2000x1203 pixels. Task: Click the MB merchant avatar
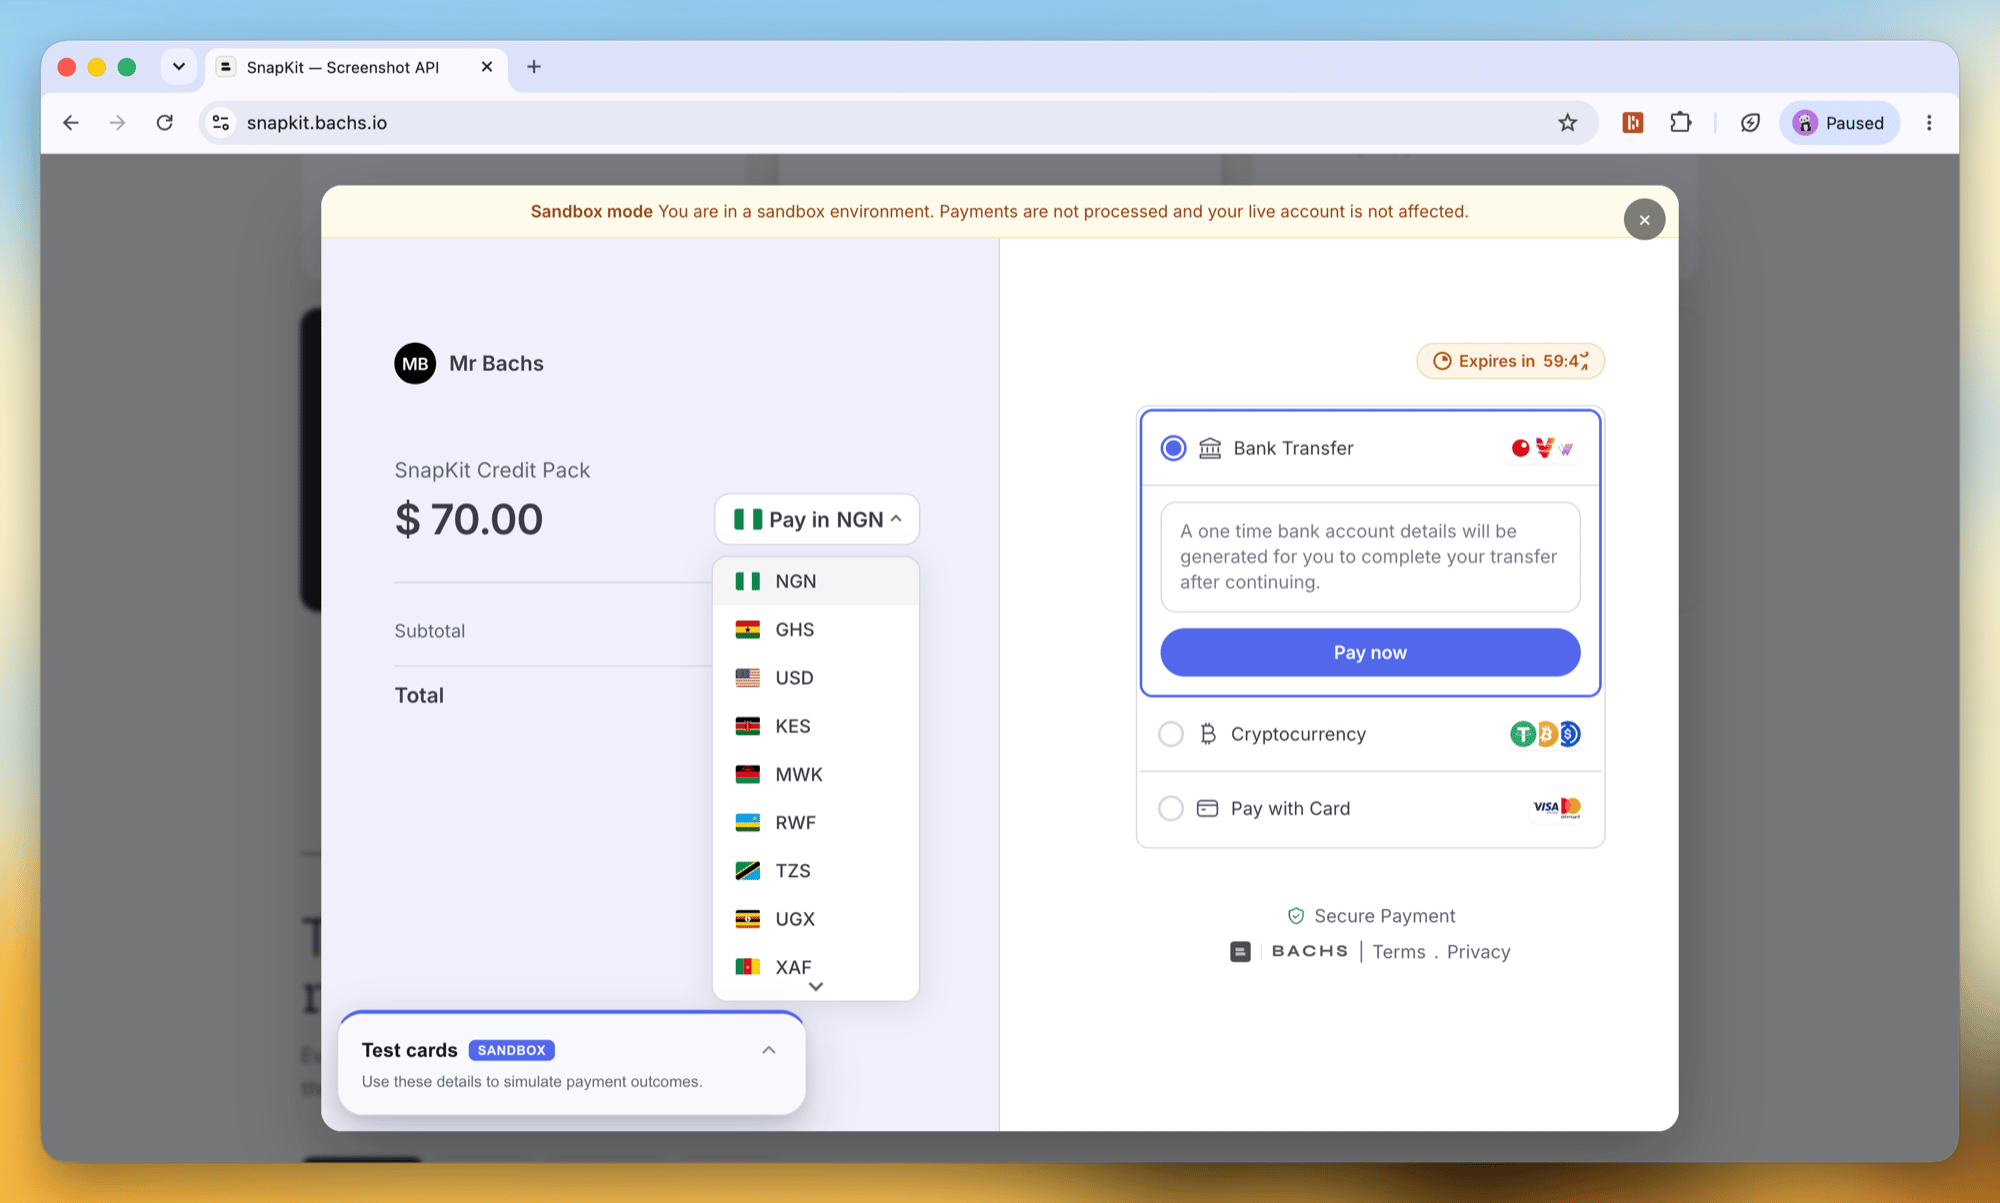click(415, 363)
